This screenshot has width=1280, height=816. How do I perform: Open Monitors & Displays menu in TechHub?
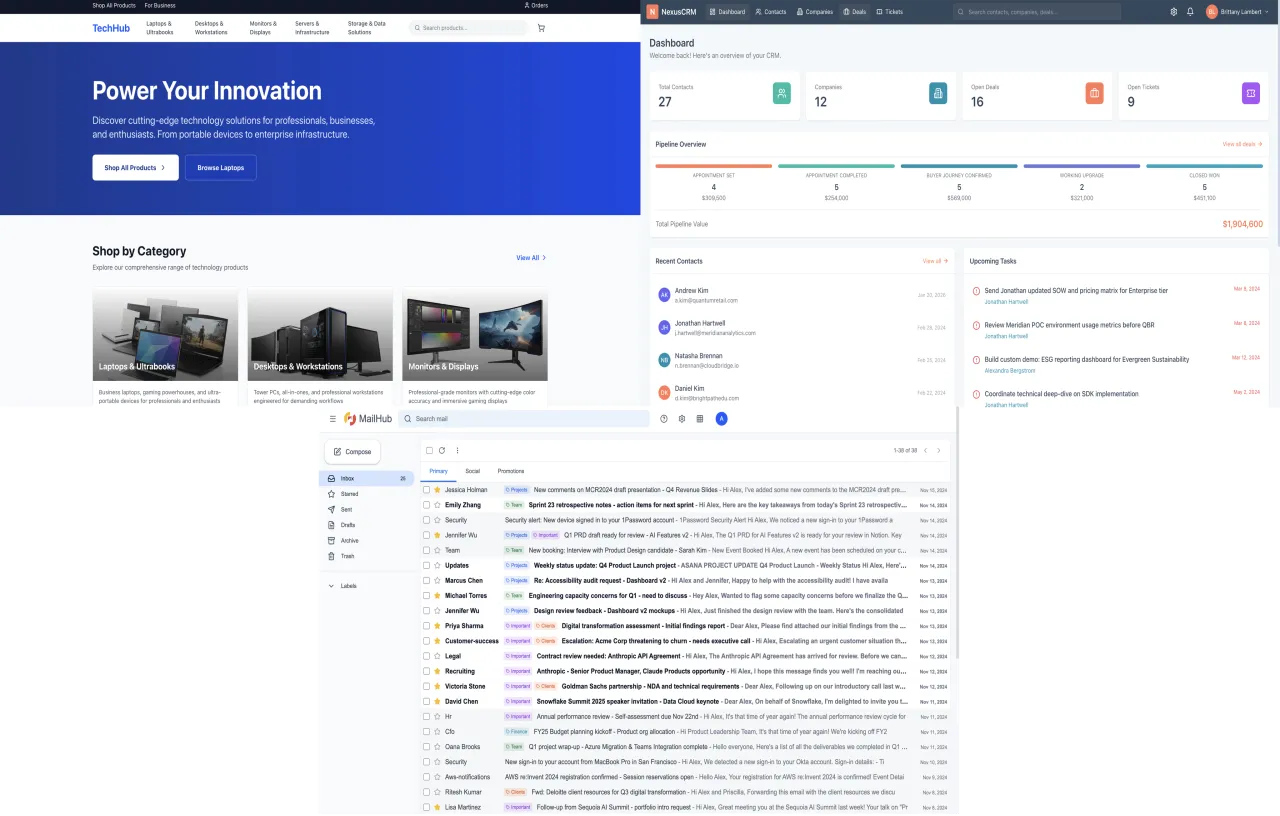(263, 28)
